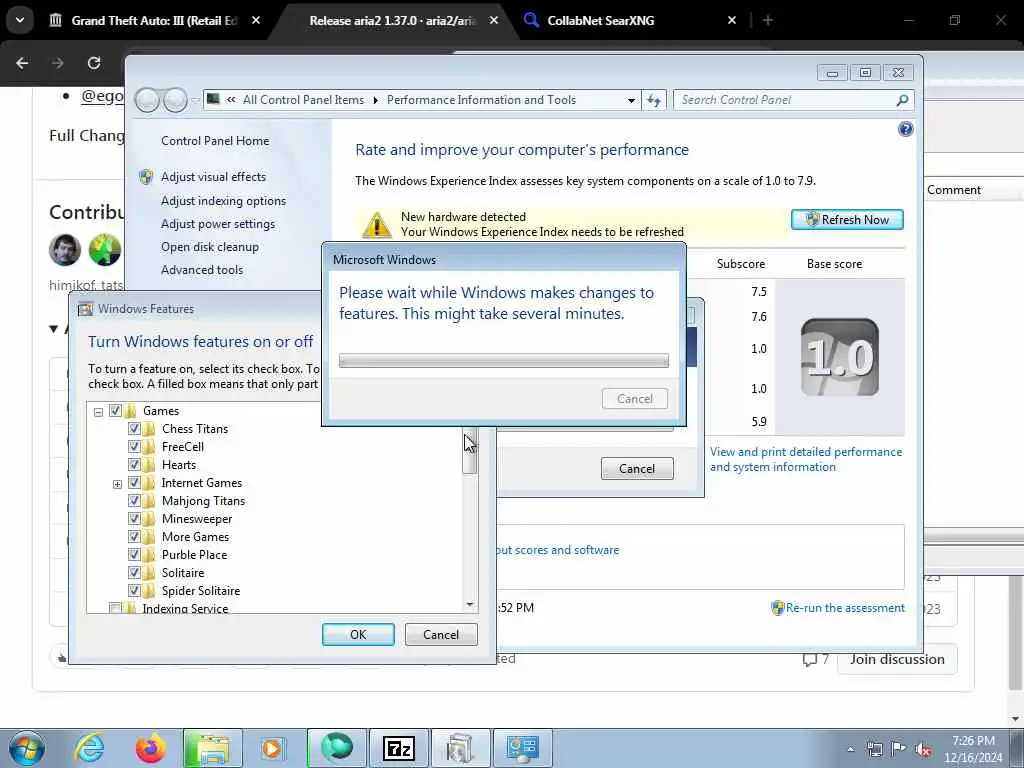Image resolution: width=1024 pixels, height=768 pixels.
Task: Click the browser forward arrow
Action: [x=57, y=63]
